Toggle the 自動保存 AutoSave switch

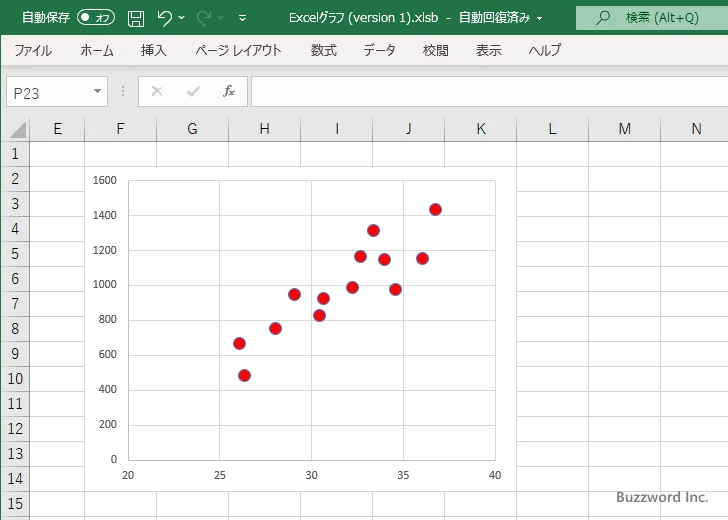96,18
